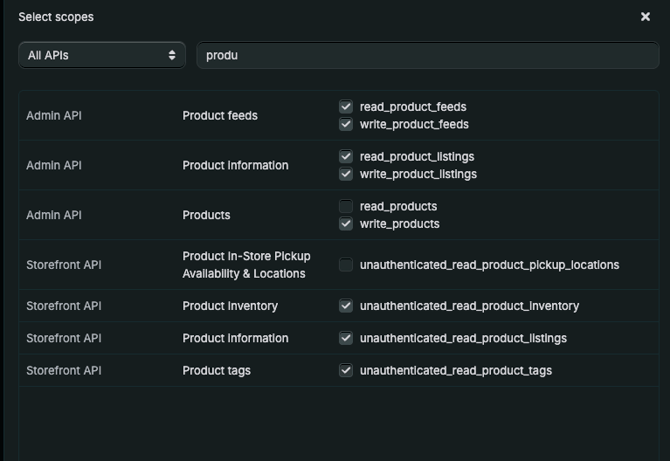The width and height of the screenshot is (670, 461).
Task: Click the 'Product feeds' category label
Action: point(220,116)
